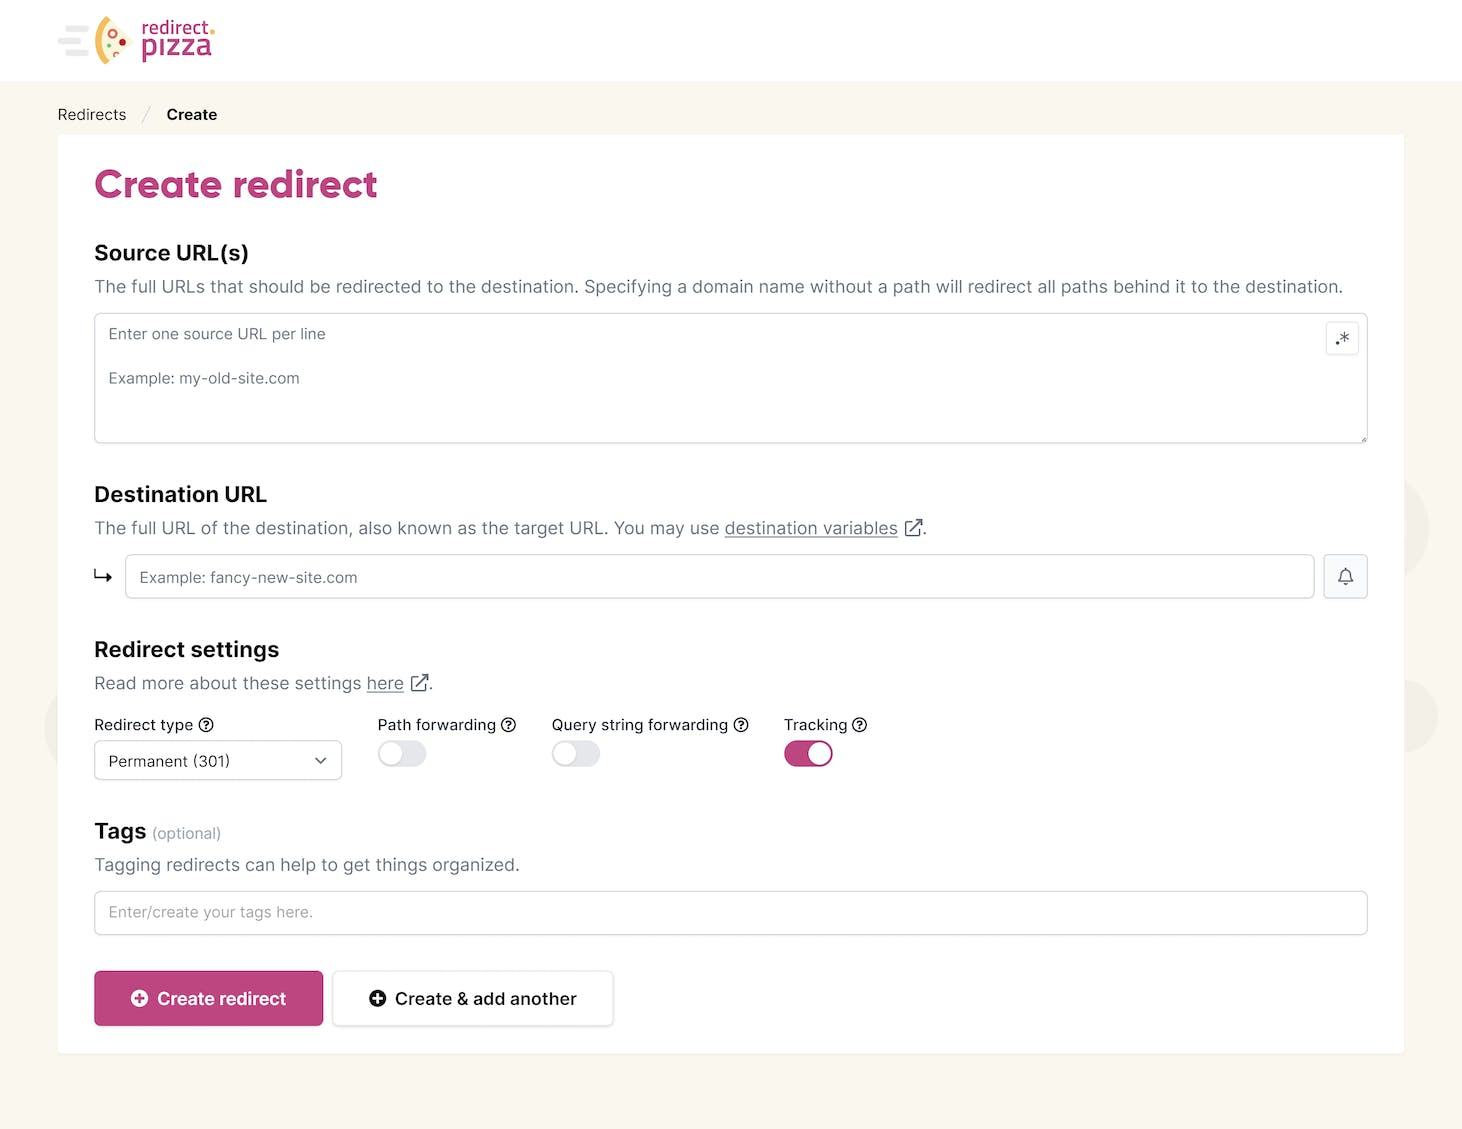The height and width of the screenshot is (1129, 1462).
Task: Open the Redirect type help question icon
Action: [206, 725]
